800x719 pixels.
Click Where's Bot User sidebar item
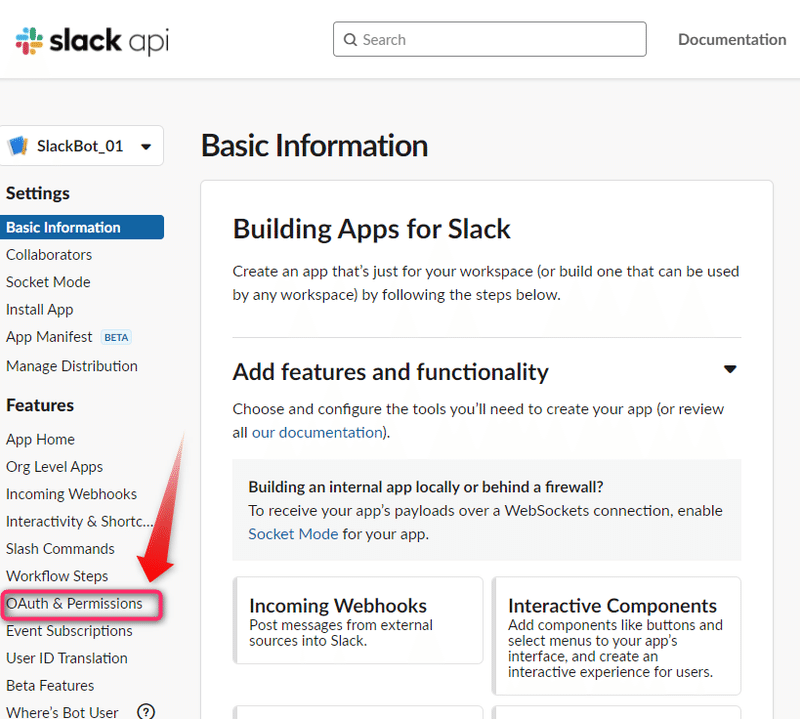tap(62, 712)
